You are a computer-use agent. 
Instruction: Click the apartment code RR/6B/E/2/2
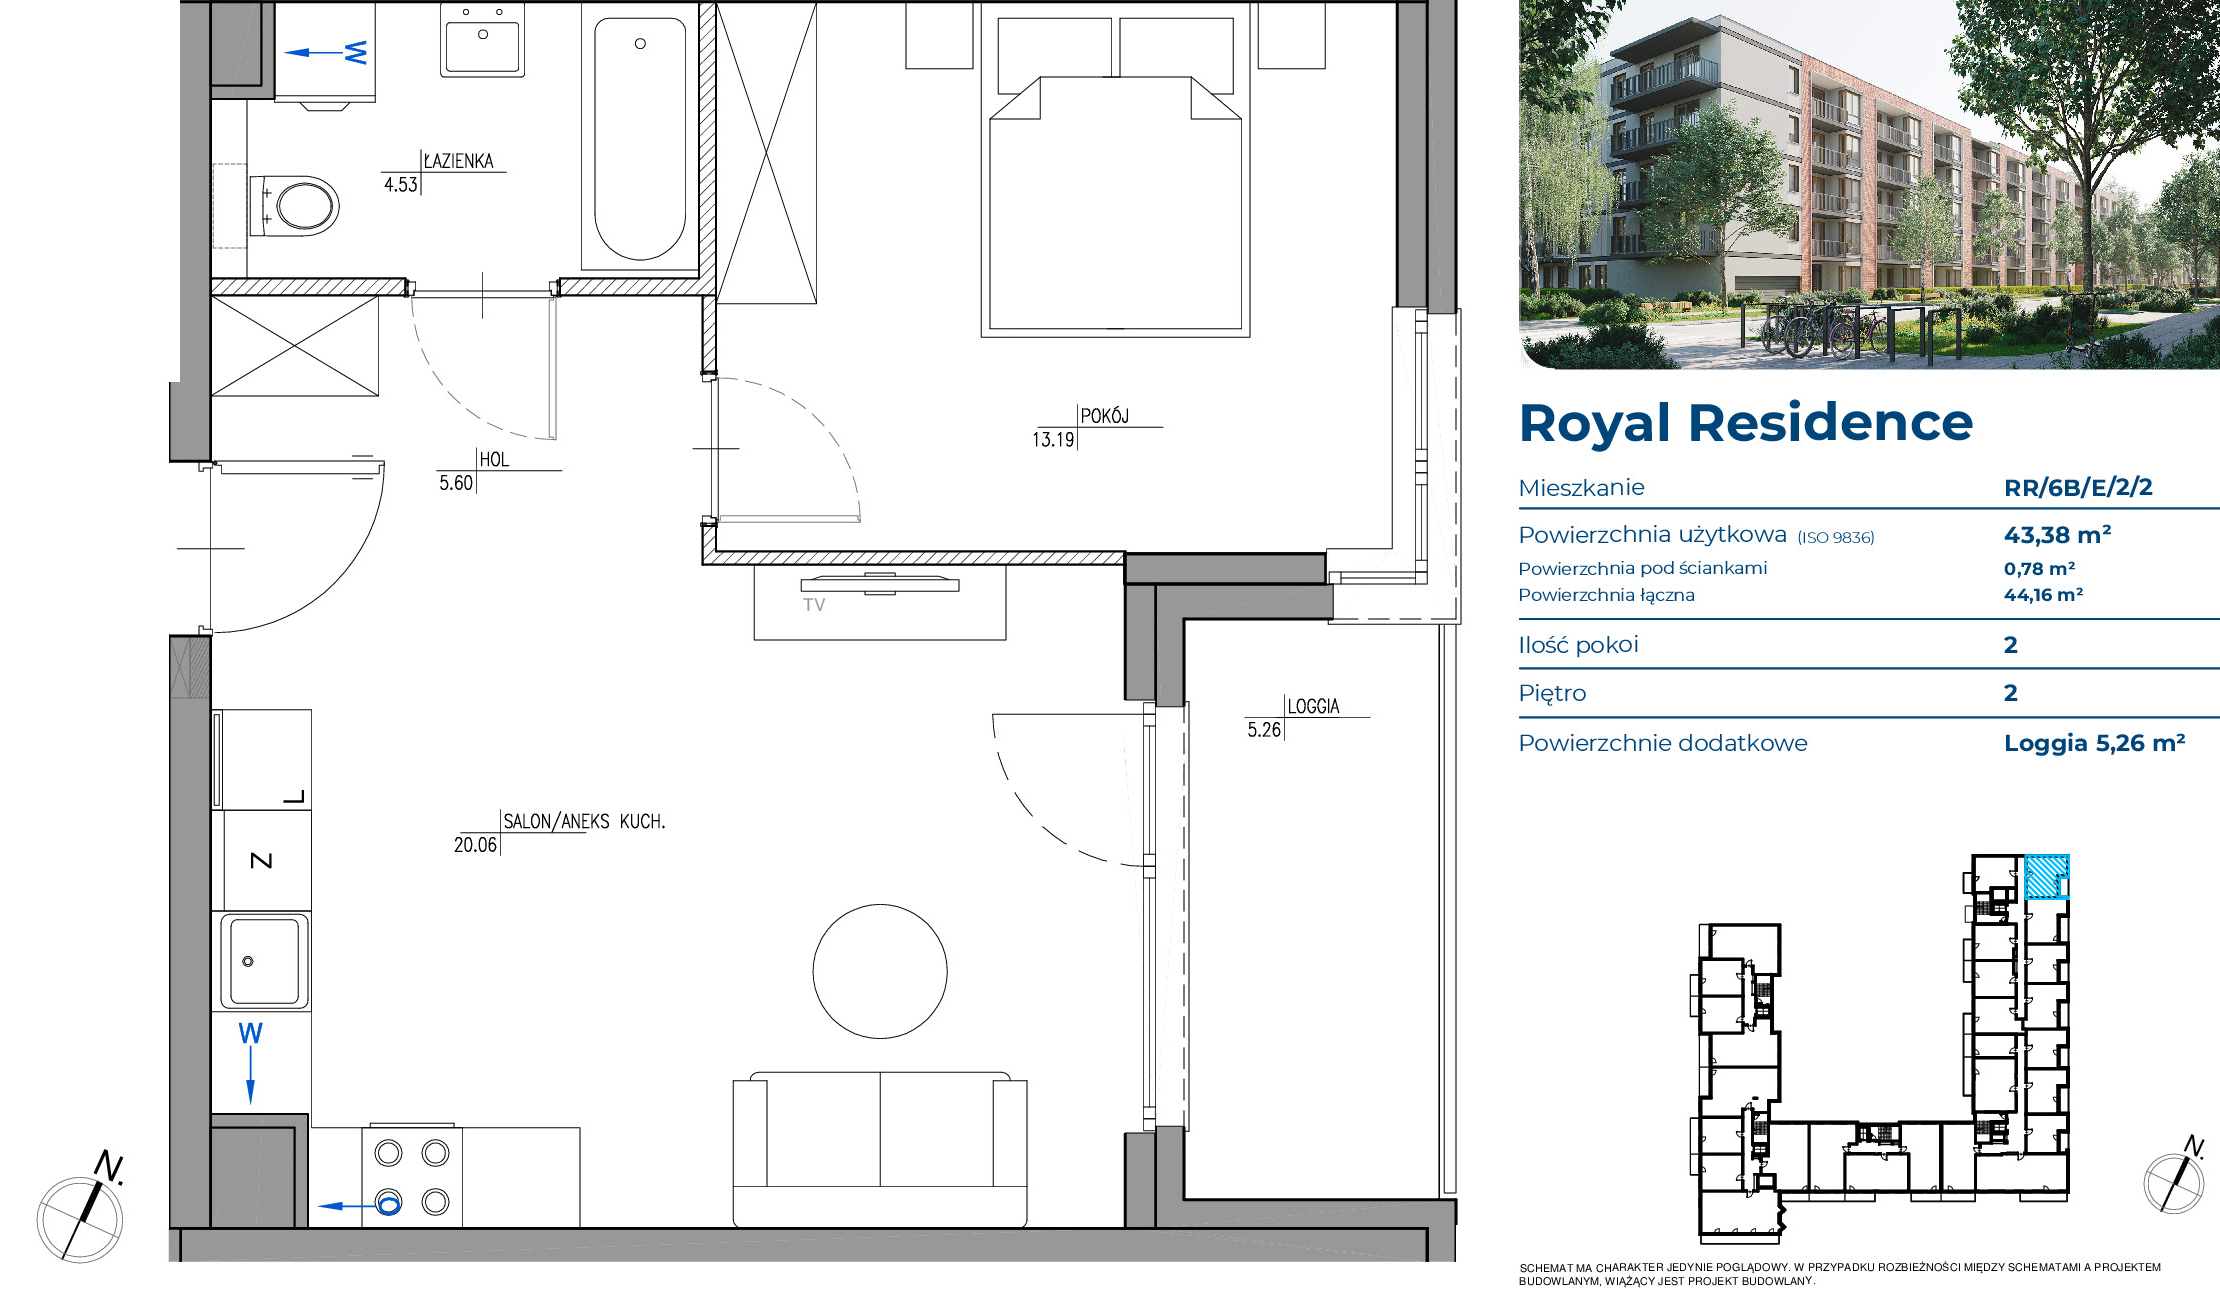[x=2078, y=488]
